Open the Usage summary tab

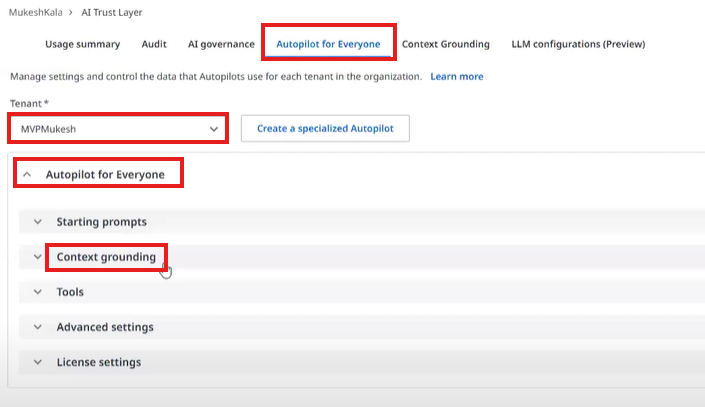(82, 44)
